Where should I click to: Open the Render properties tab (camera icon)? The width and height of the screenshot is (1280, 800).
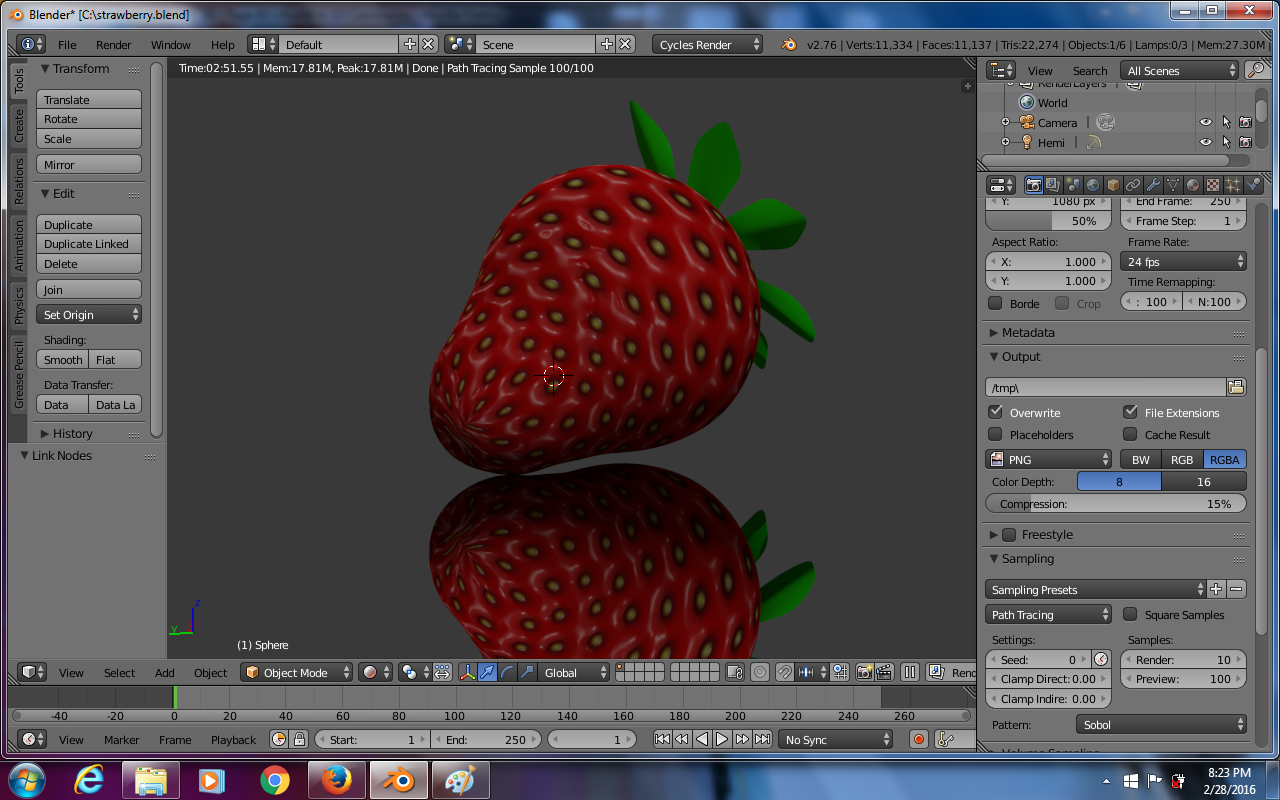(1034, 185)
